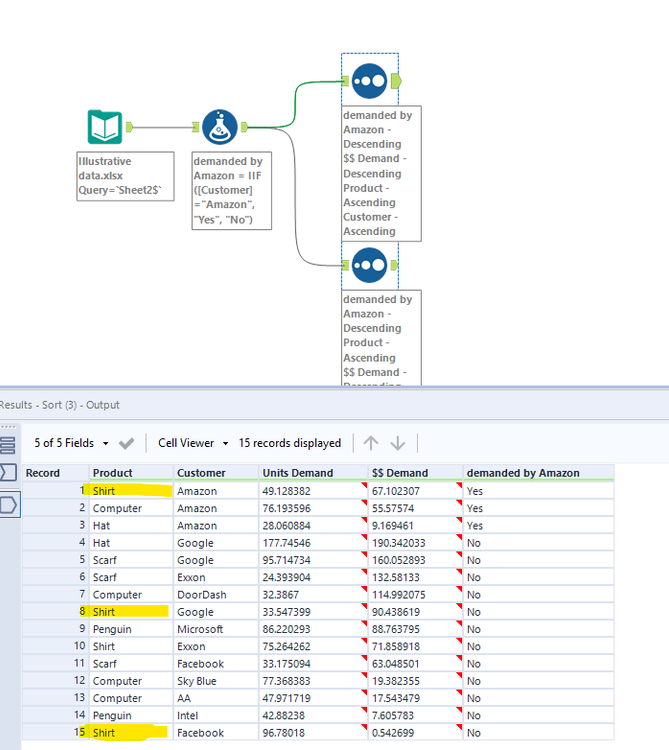Go to next record with down arrow
Viewport: 669px width, 750px height.
(398, 443)
